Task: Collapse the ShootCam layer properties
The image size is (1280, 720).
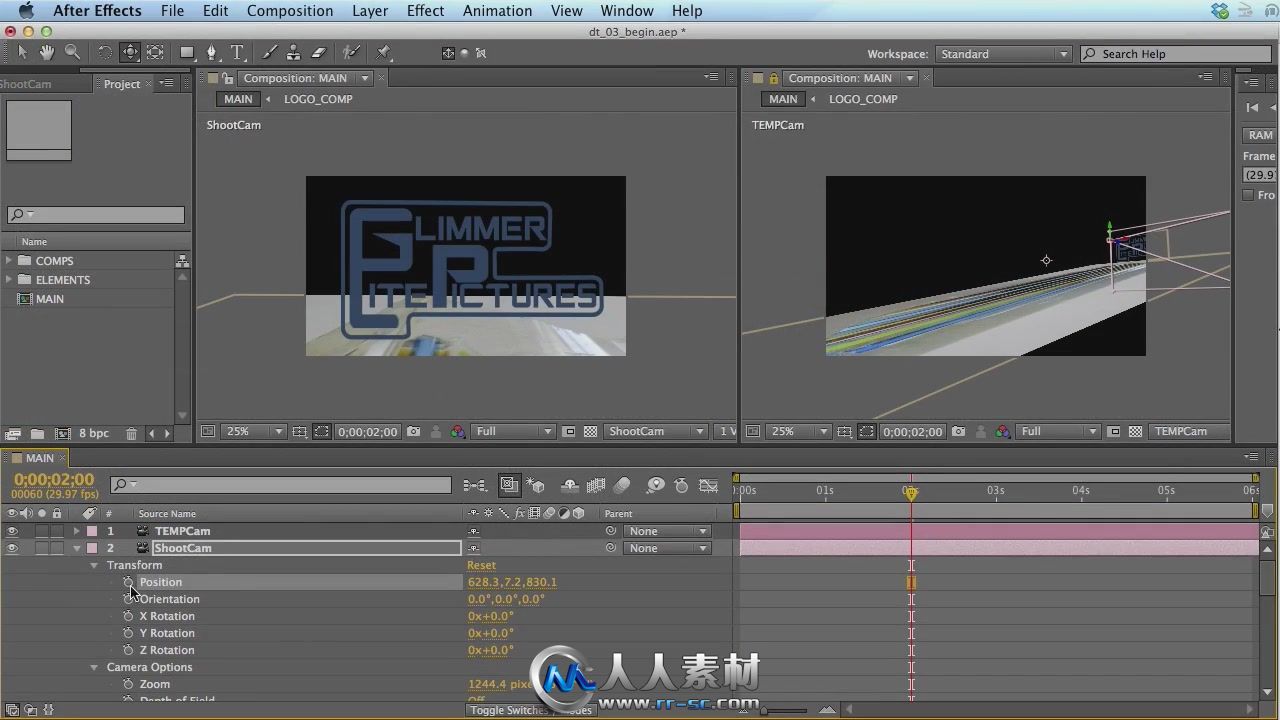Action: pyautogui.click(x=76, y=548)
